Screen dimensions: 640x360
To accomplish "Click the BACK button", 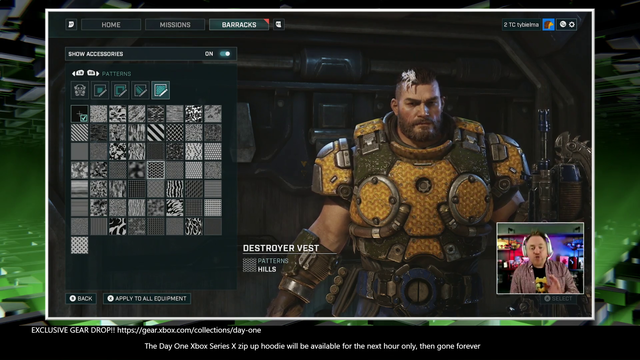I will [x=81, y=298].
